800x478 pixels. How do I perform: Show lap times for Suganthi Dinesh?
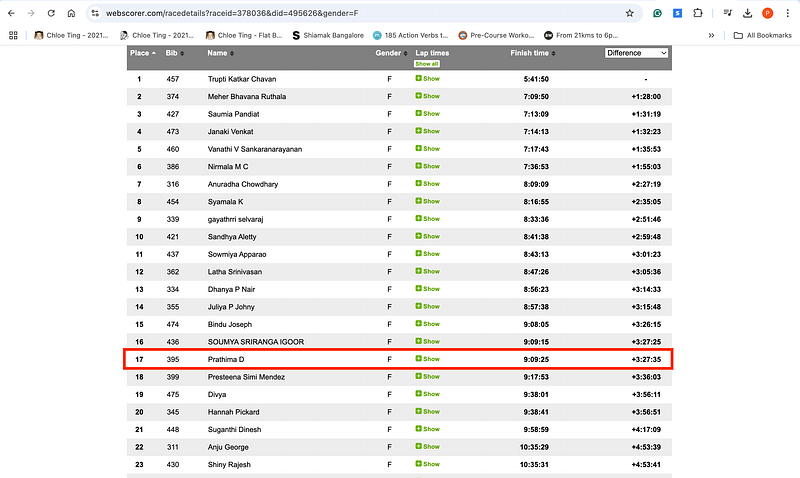click(428, 429)
